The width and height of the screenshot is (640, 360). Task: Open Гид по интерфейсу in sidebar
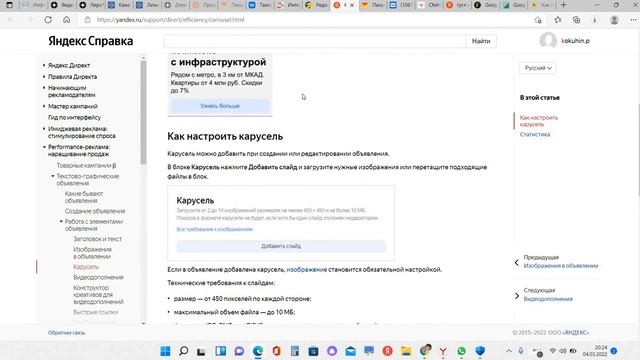74,117
